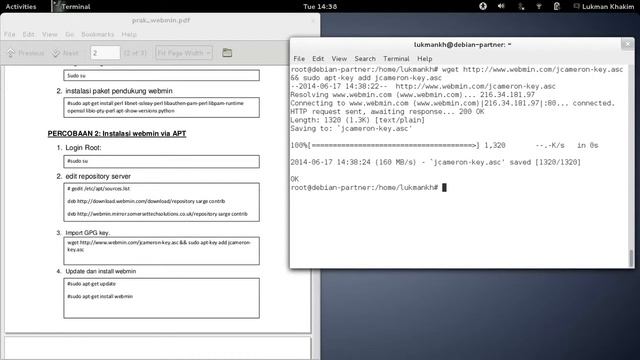The height and width of the screenshot is (360, 640).
Task: Go to Next page in PDF viewer
Action: 64,53
